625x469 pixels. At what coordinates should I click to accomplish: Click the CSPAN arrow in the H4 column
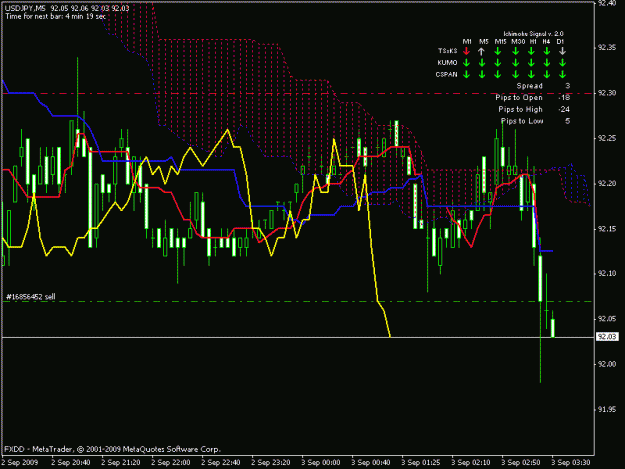pos(547,74)
